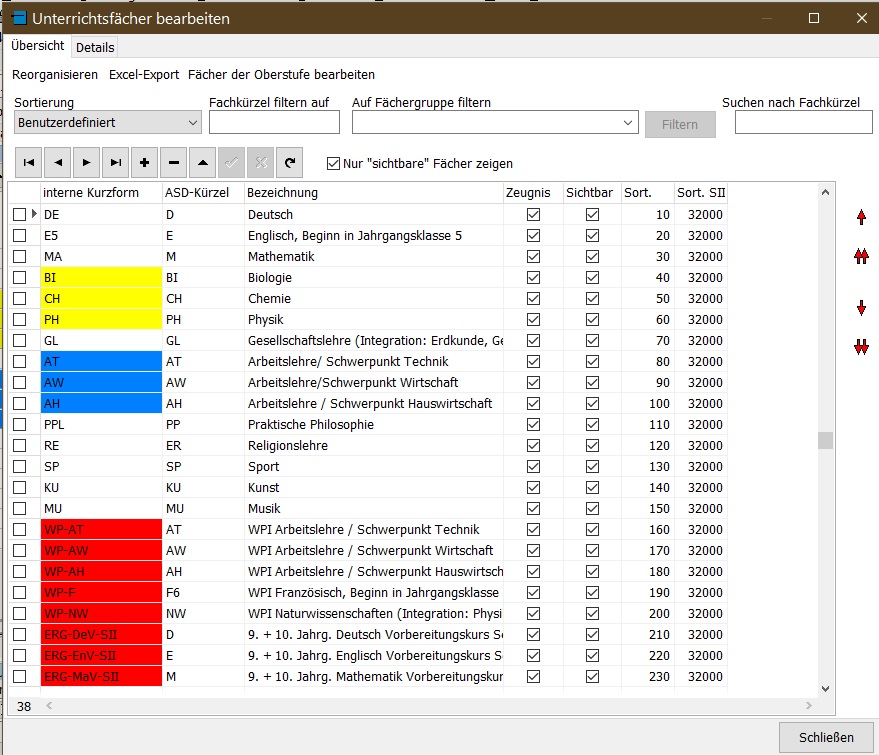Image resolution: width=879 pixels, height=755 pixels.
Task: Click the Excel-Export menu item
Action: [x=144, y=75]
